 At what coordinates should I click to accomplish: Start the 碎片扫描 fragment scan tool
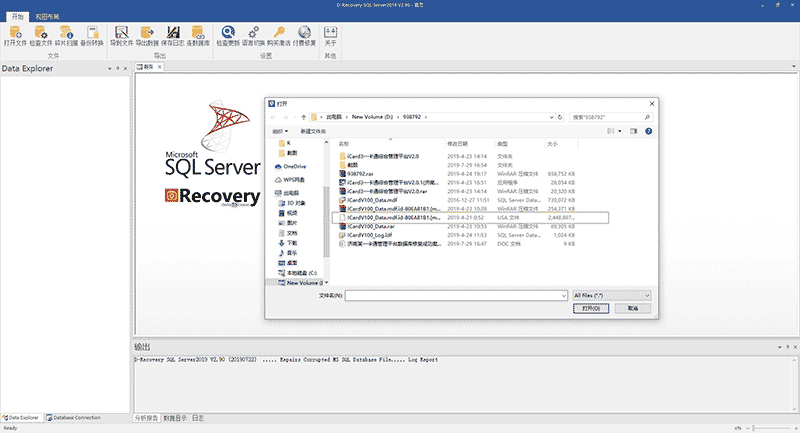66,36
